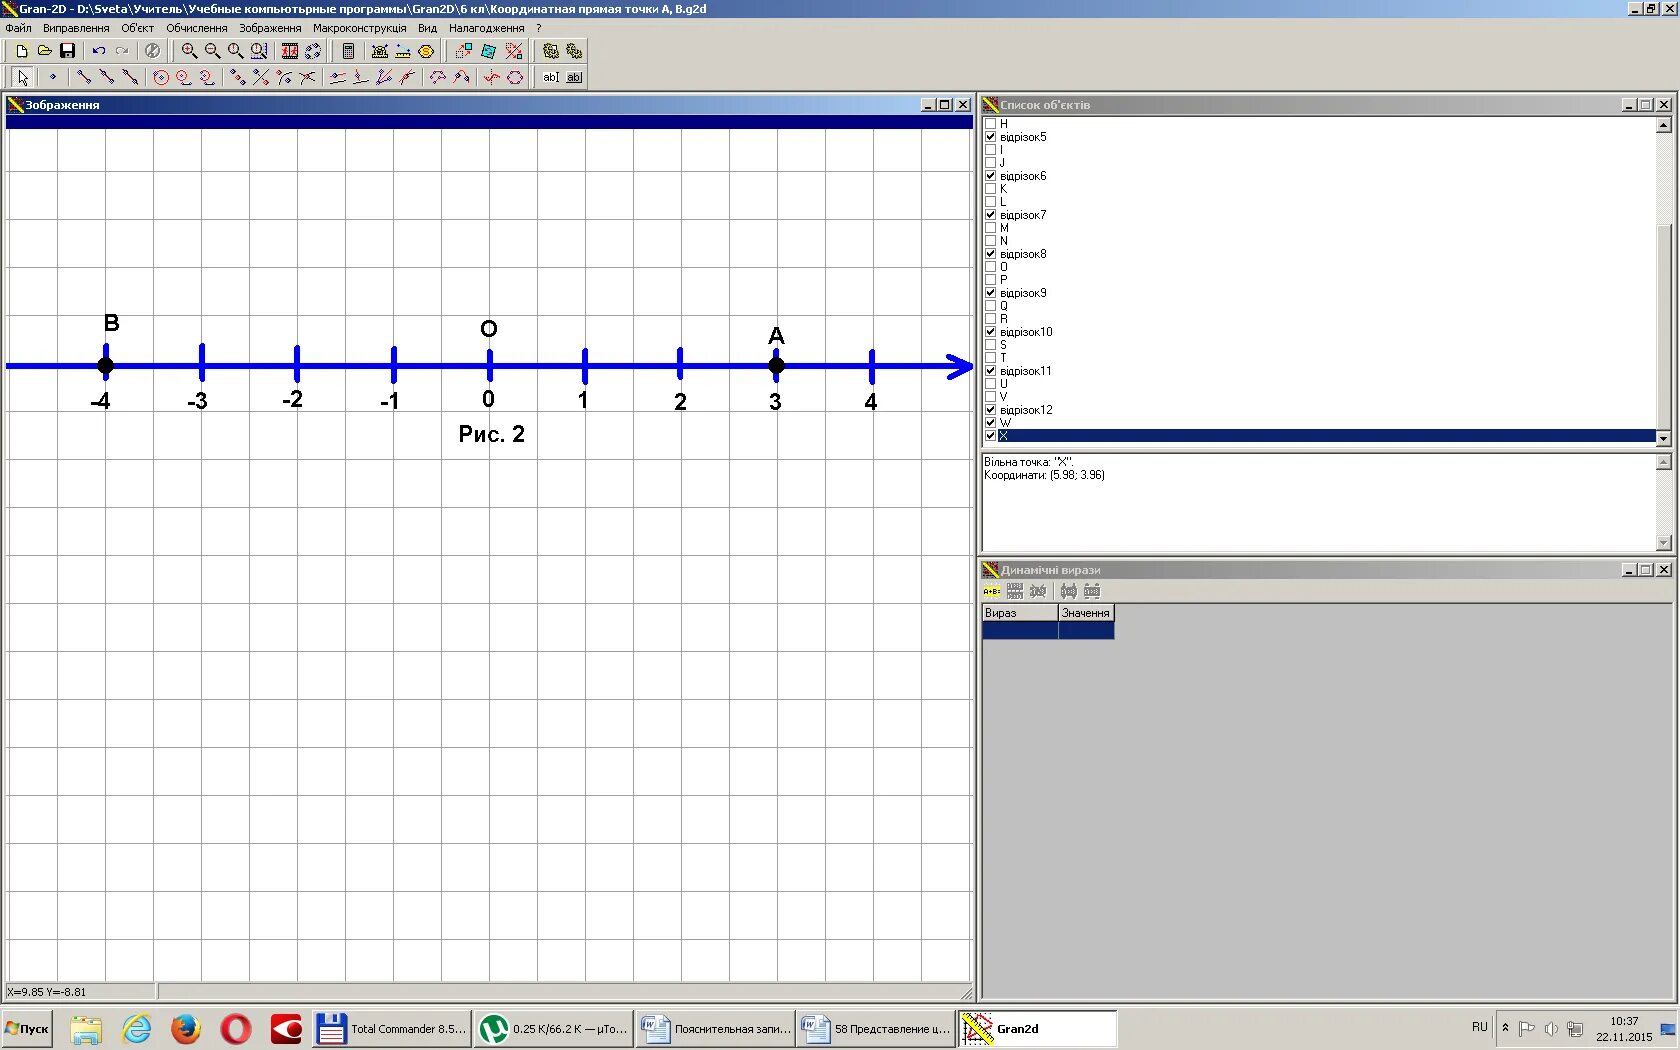Select the polygon tool icon

515,77
